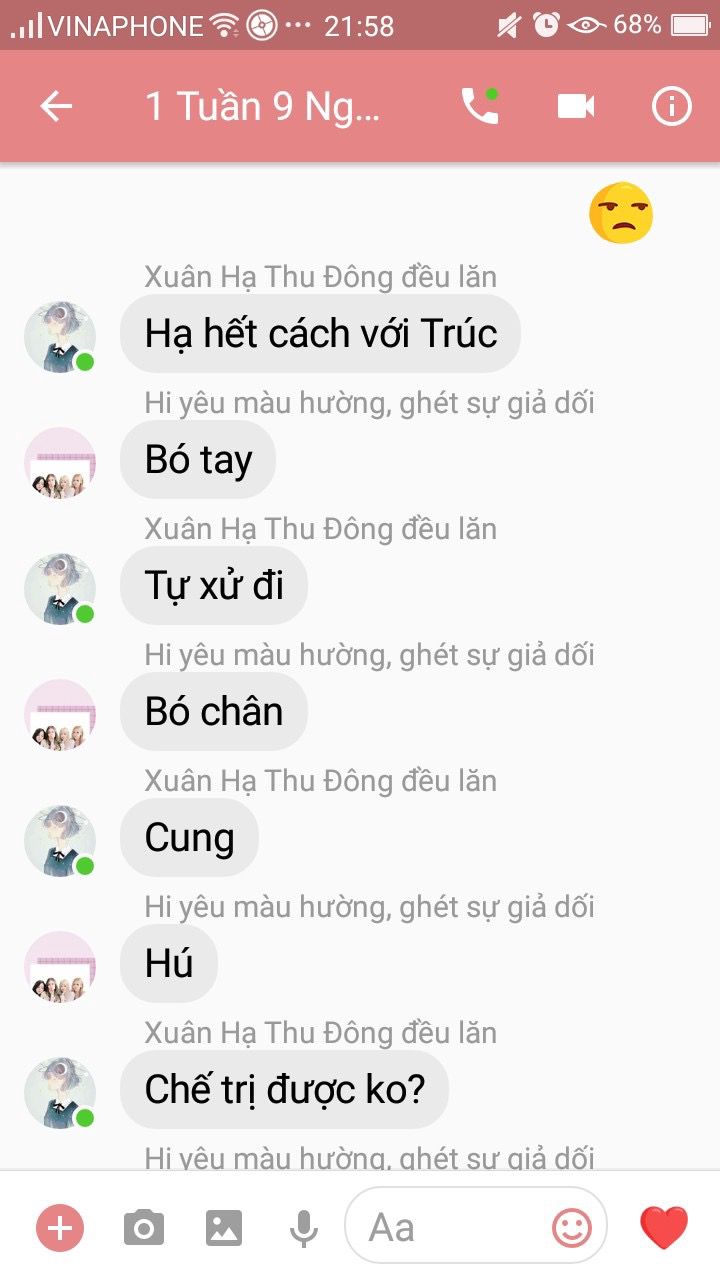Image resolution: width=720 pixels, height=1280 pixels.
Task: Open more actions plus button
Action: (60, 1227)
